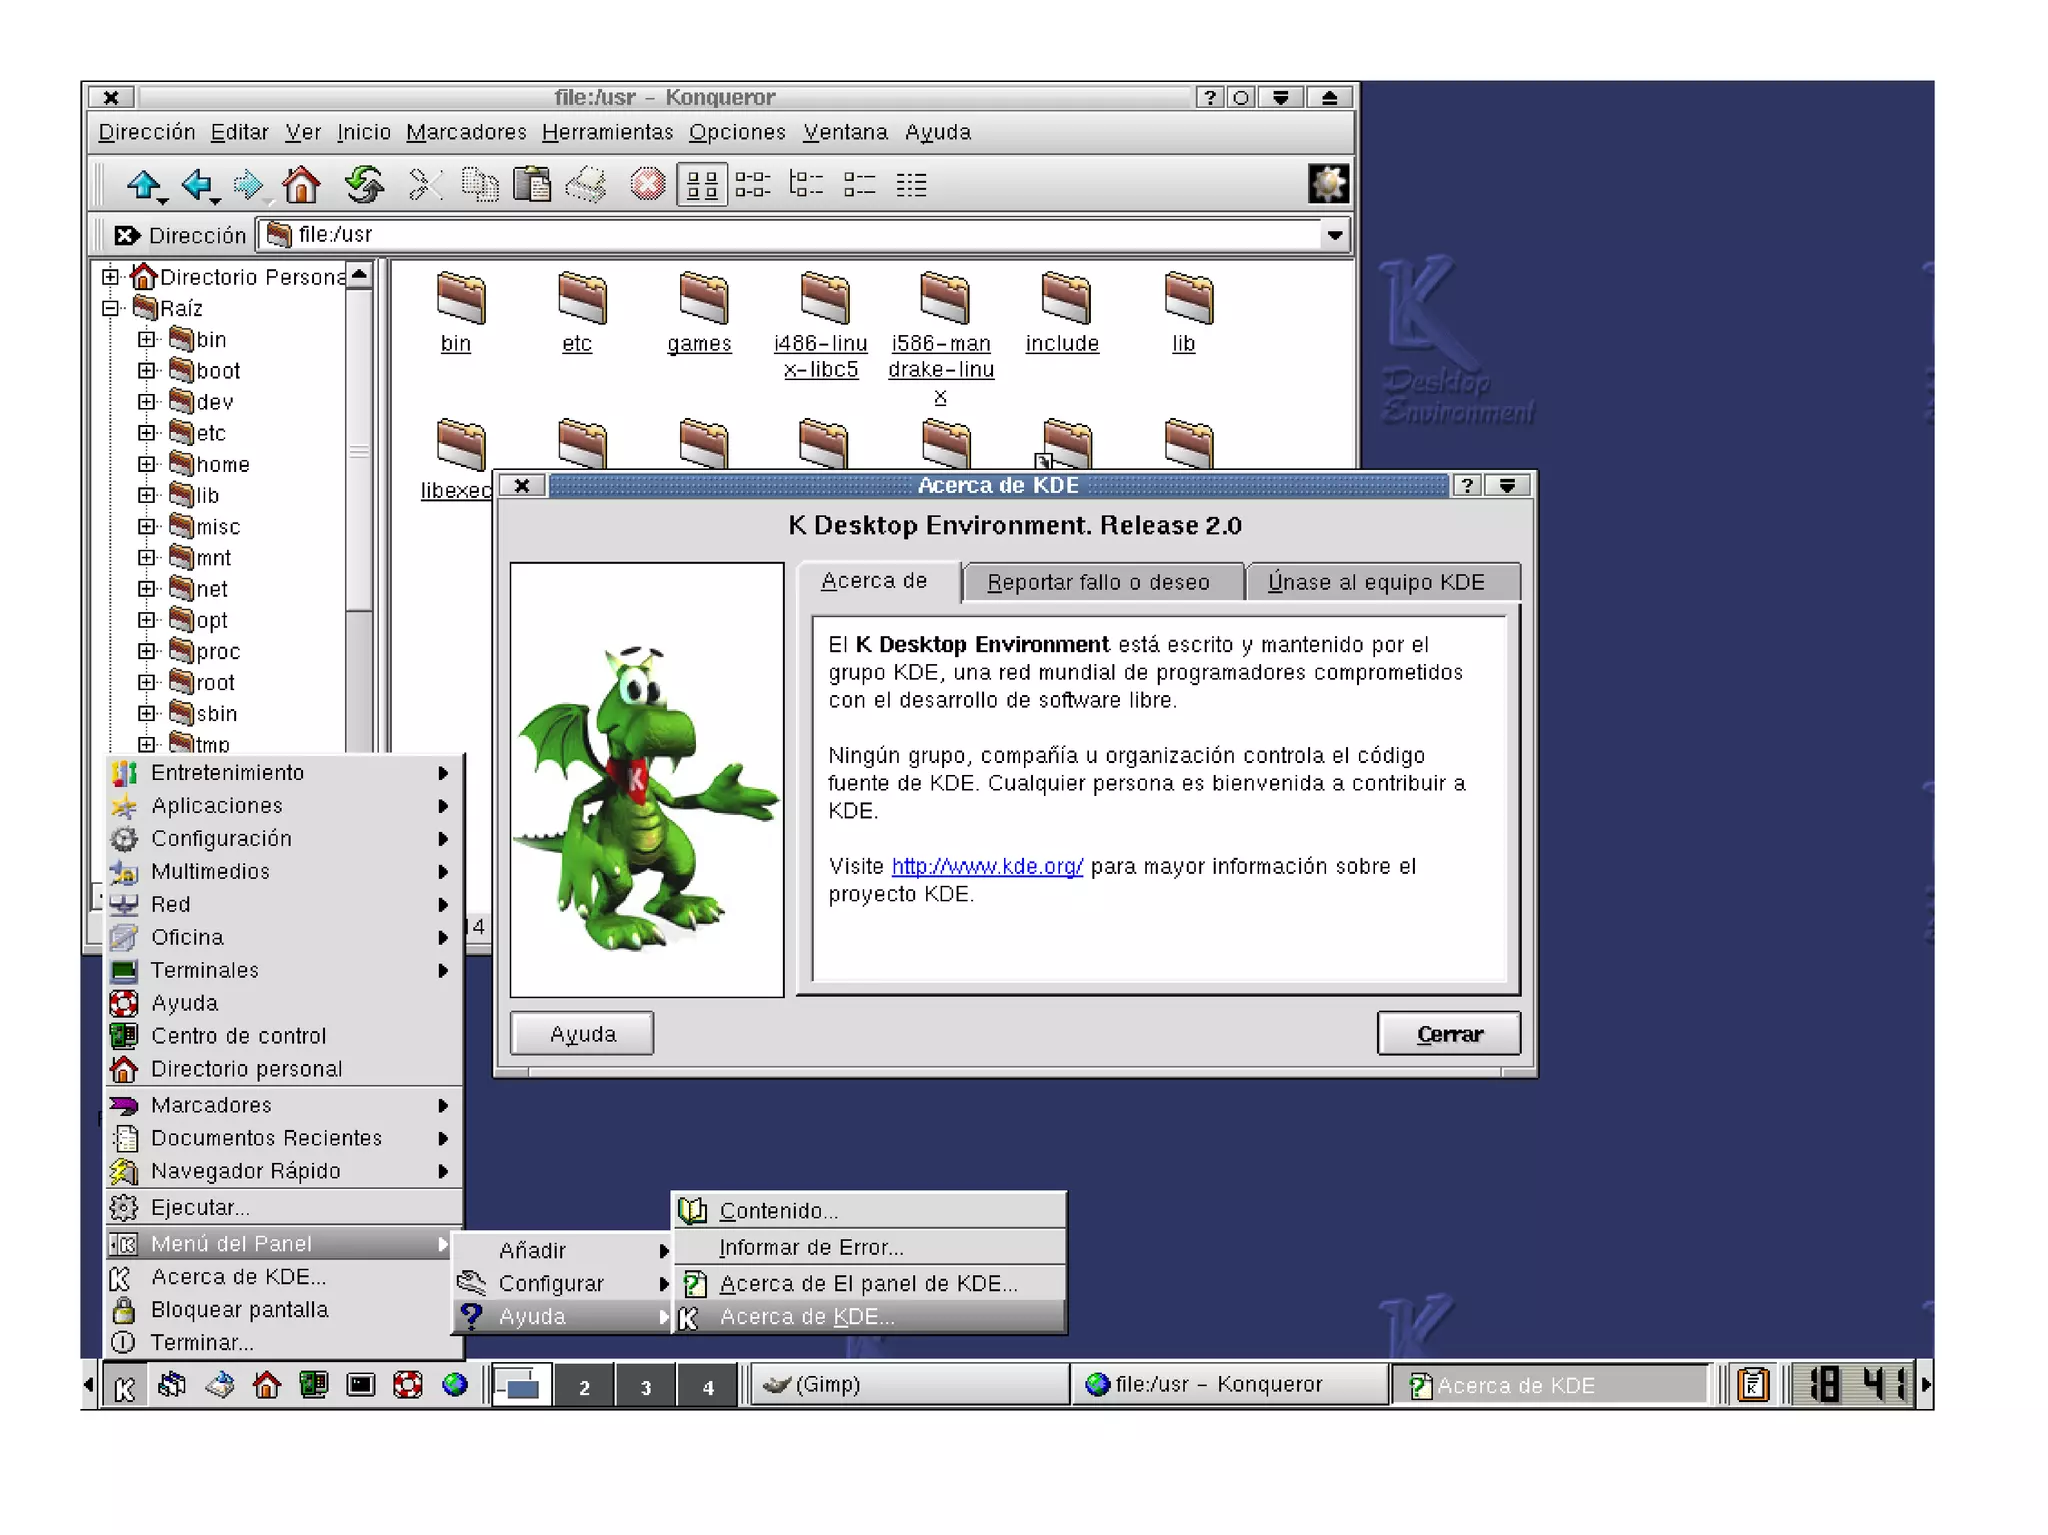Switch to Reportar fallo o deseo tab
The width and height of the screenshot is (2048, 1535).
[x=1098, y=582]
